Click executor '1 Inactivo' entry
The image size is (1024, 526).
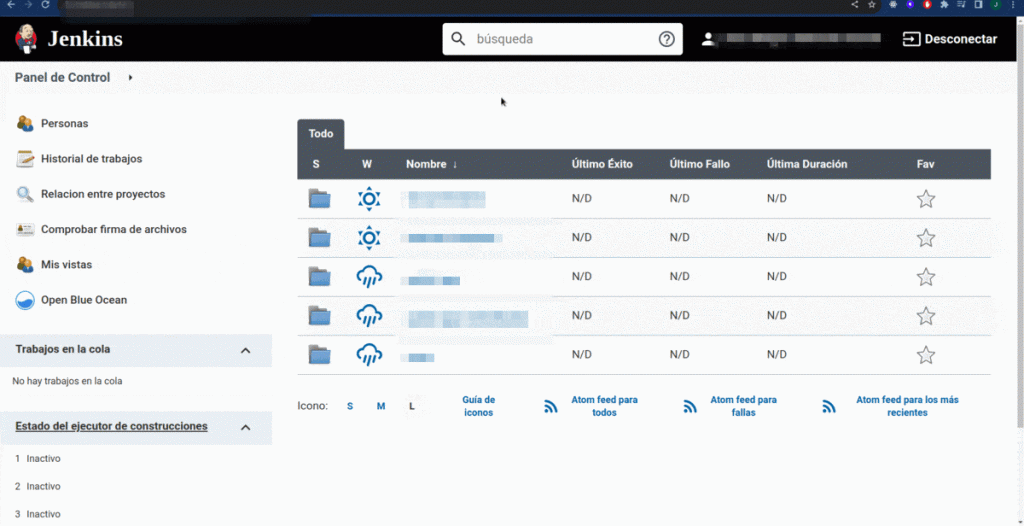[x=38, y=459]
